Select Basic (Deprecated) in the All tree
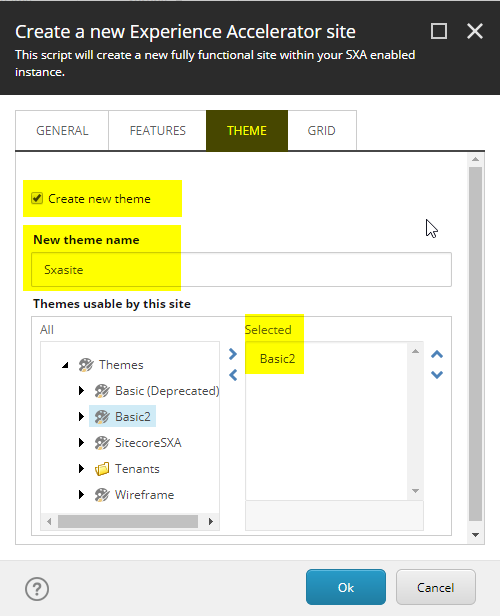500x616 pixels. click(x=167, y=391)
